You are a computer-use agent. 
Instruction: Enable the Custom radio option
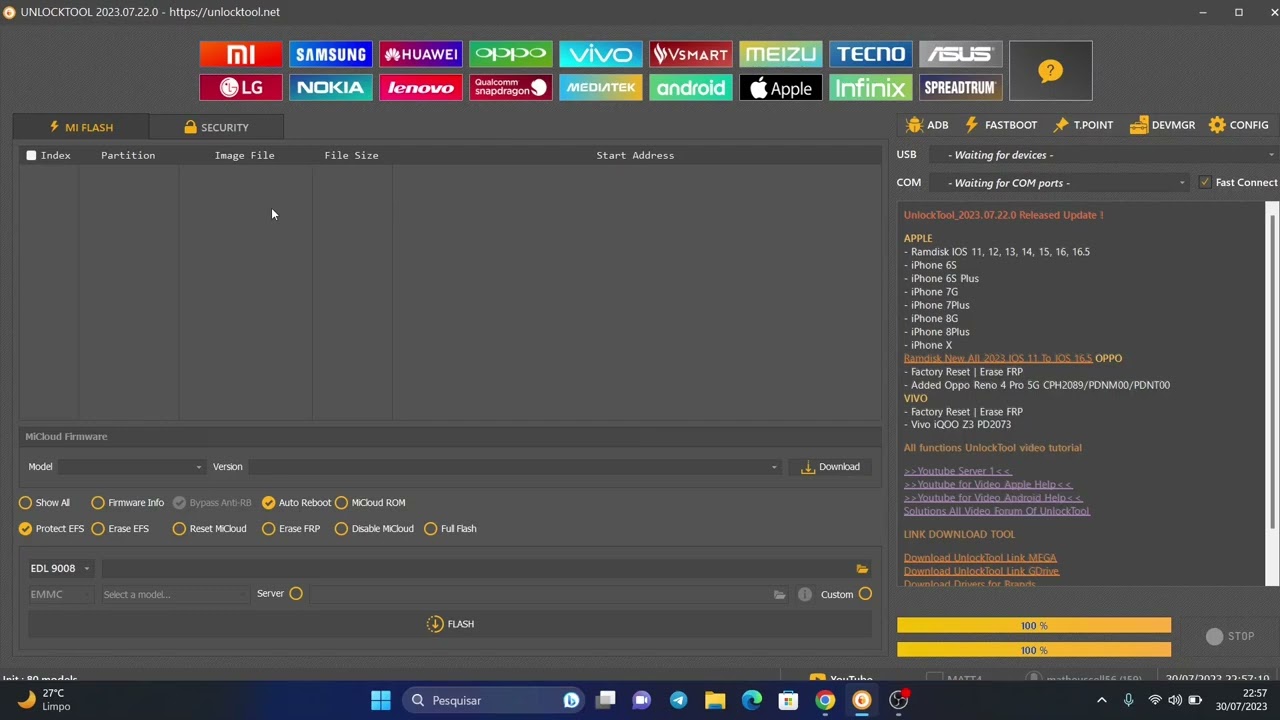pos(865,594)
